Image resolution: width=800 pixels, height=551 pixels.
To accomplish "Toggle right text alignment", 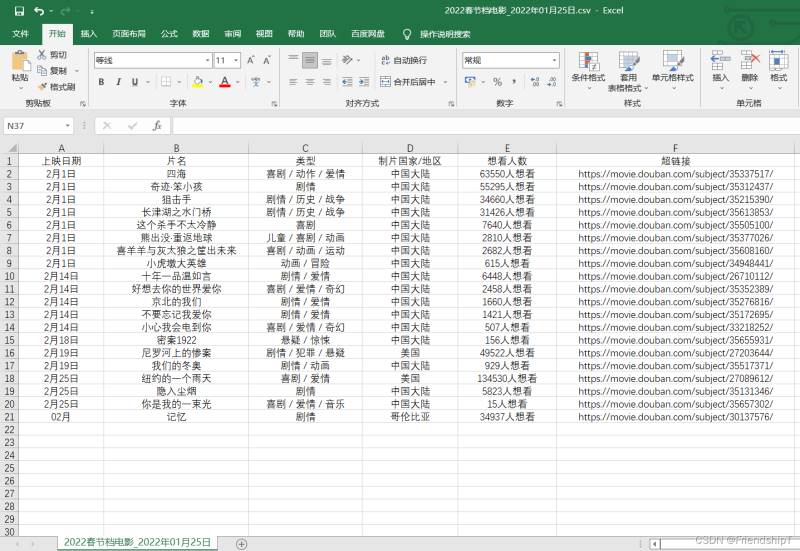I will coord(327,82).
